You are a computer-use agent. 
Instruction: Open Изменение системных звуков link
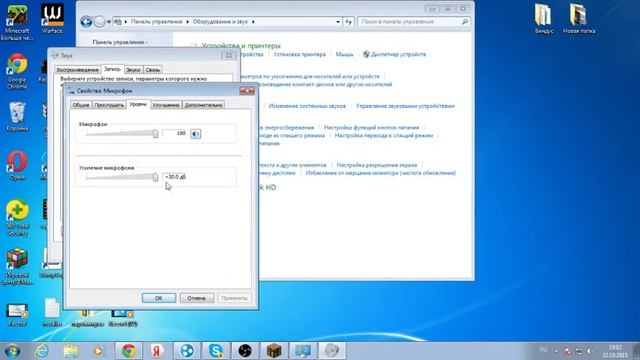coord(307,106)
